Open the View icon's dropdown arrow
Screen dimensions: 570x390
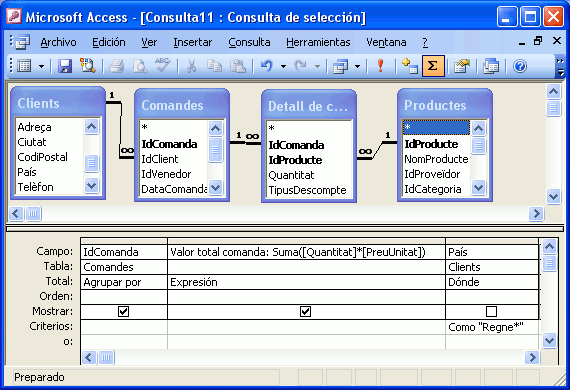(41, 67)
